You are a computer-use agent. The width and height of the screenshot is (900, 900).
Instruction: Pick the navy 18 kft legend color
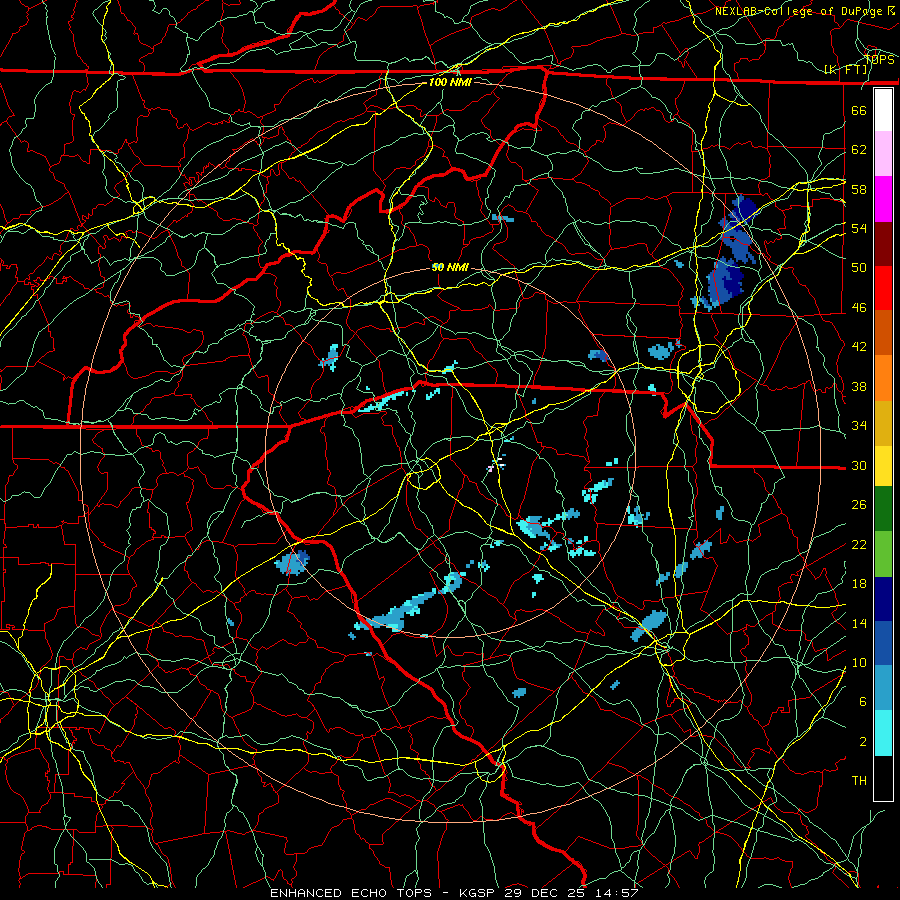click(x=883, y=599)
